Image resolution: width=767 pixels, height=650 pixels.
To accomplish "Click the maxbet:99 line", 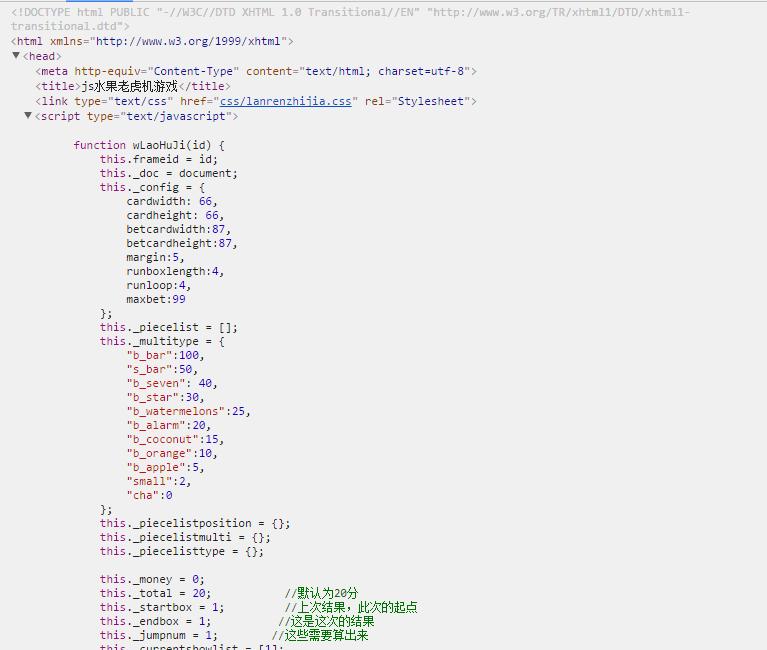I will pyautogui.click(x=155, y=299).
